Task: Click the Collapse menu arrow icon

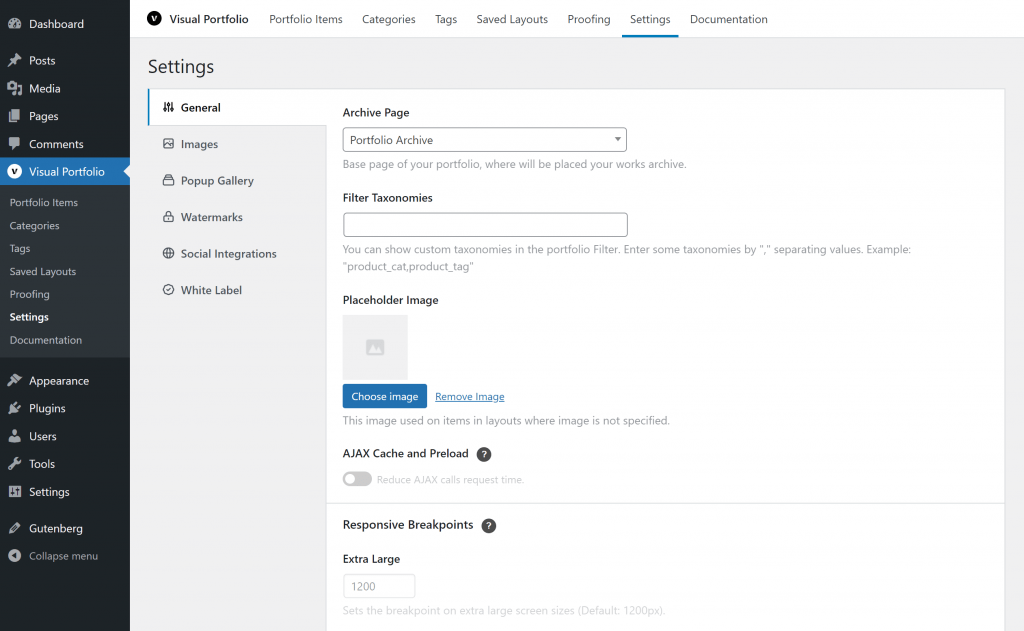Action: pos(14,556)
